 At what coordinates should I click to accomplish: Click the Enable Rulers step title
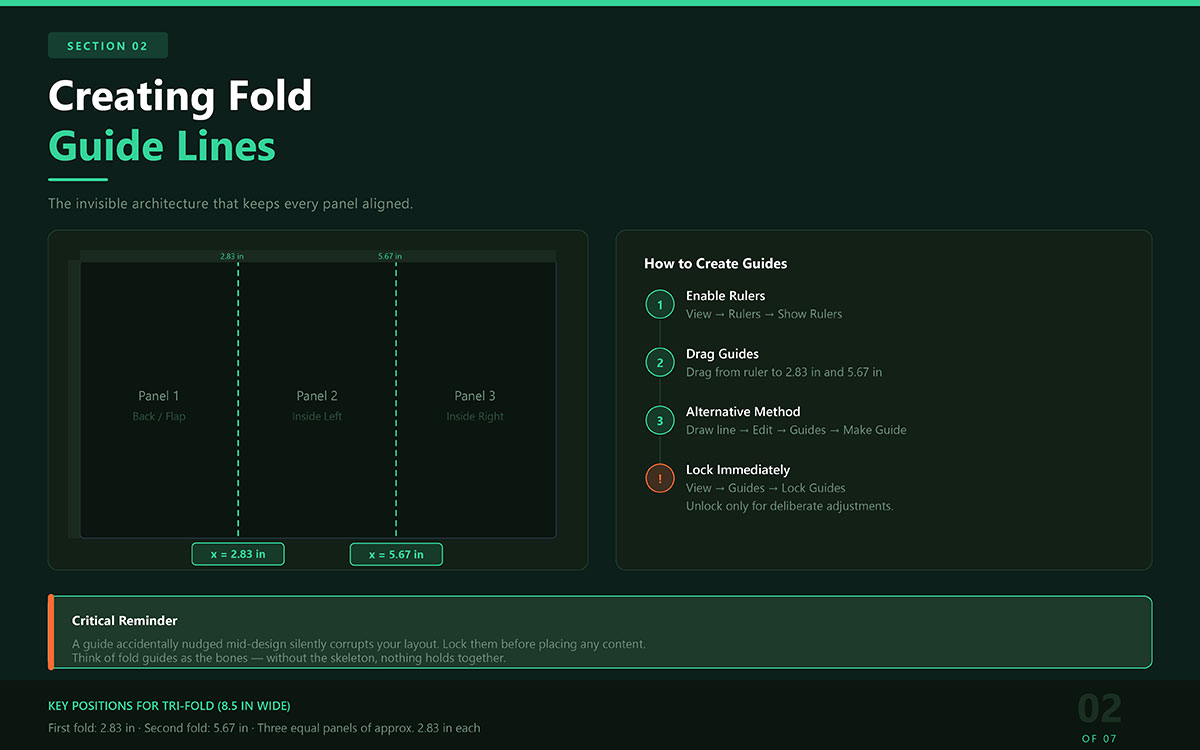pos(726,296)
